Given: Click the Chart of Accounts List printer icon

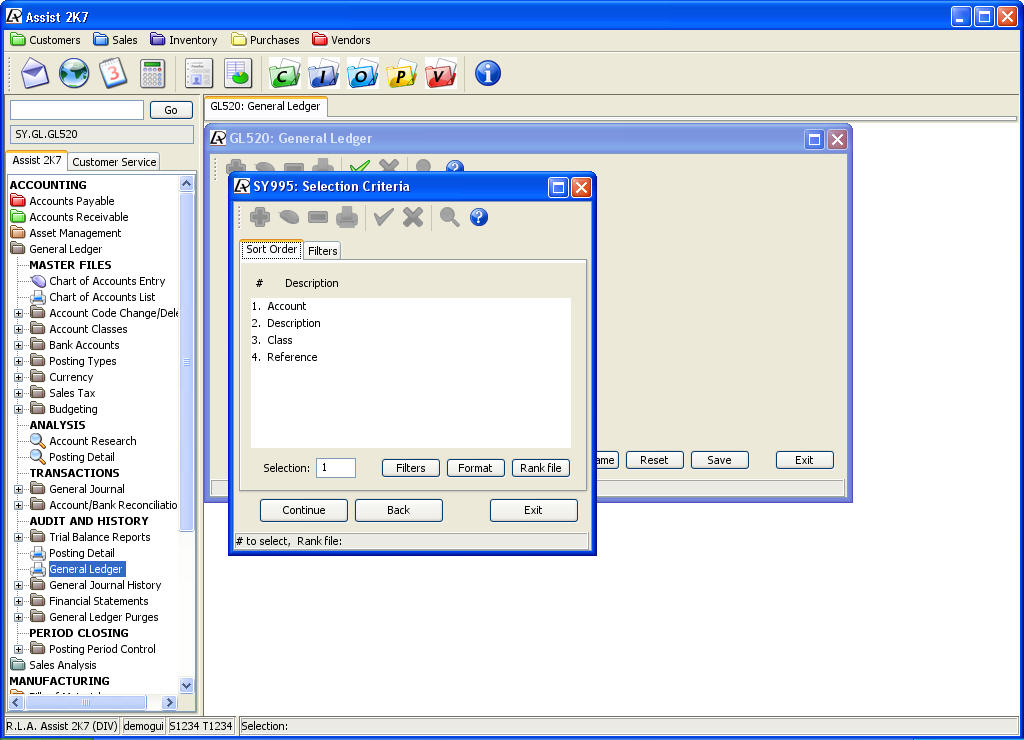Looking at the screenshot, I should click(x=39, y=297).
